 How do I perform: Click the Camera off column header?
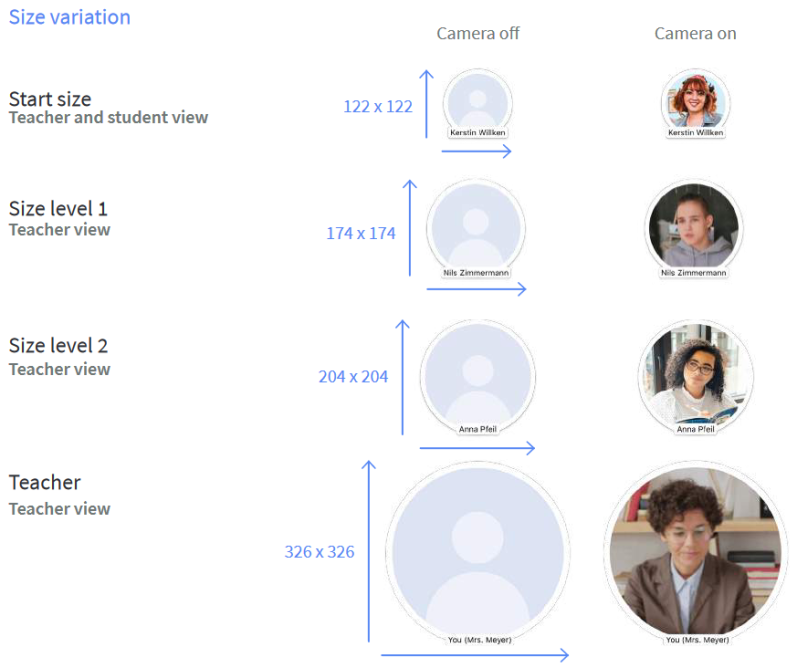pyautogui.click(x=478, y=34)
